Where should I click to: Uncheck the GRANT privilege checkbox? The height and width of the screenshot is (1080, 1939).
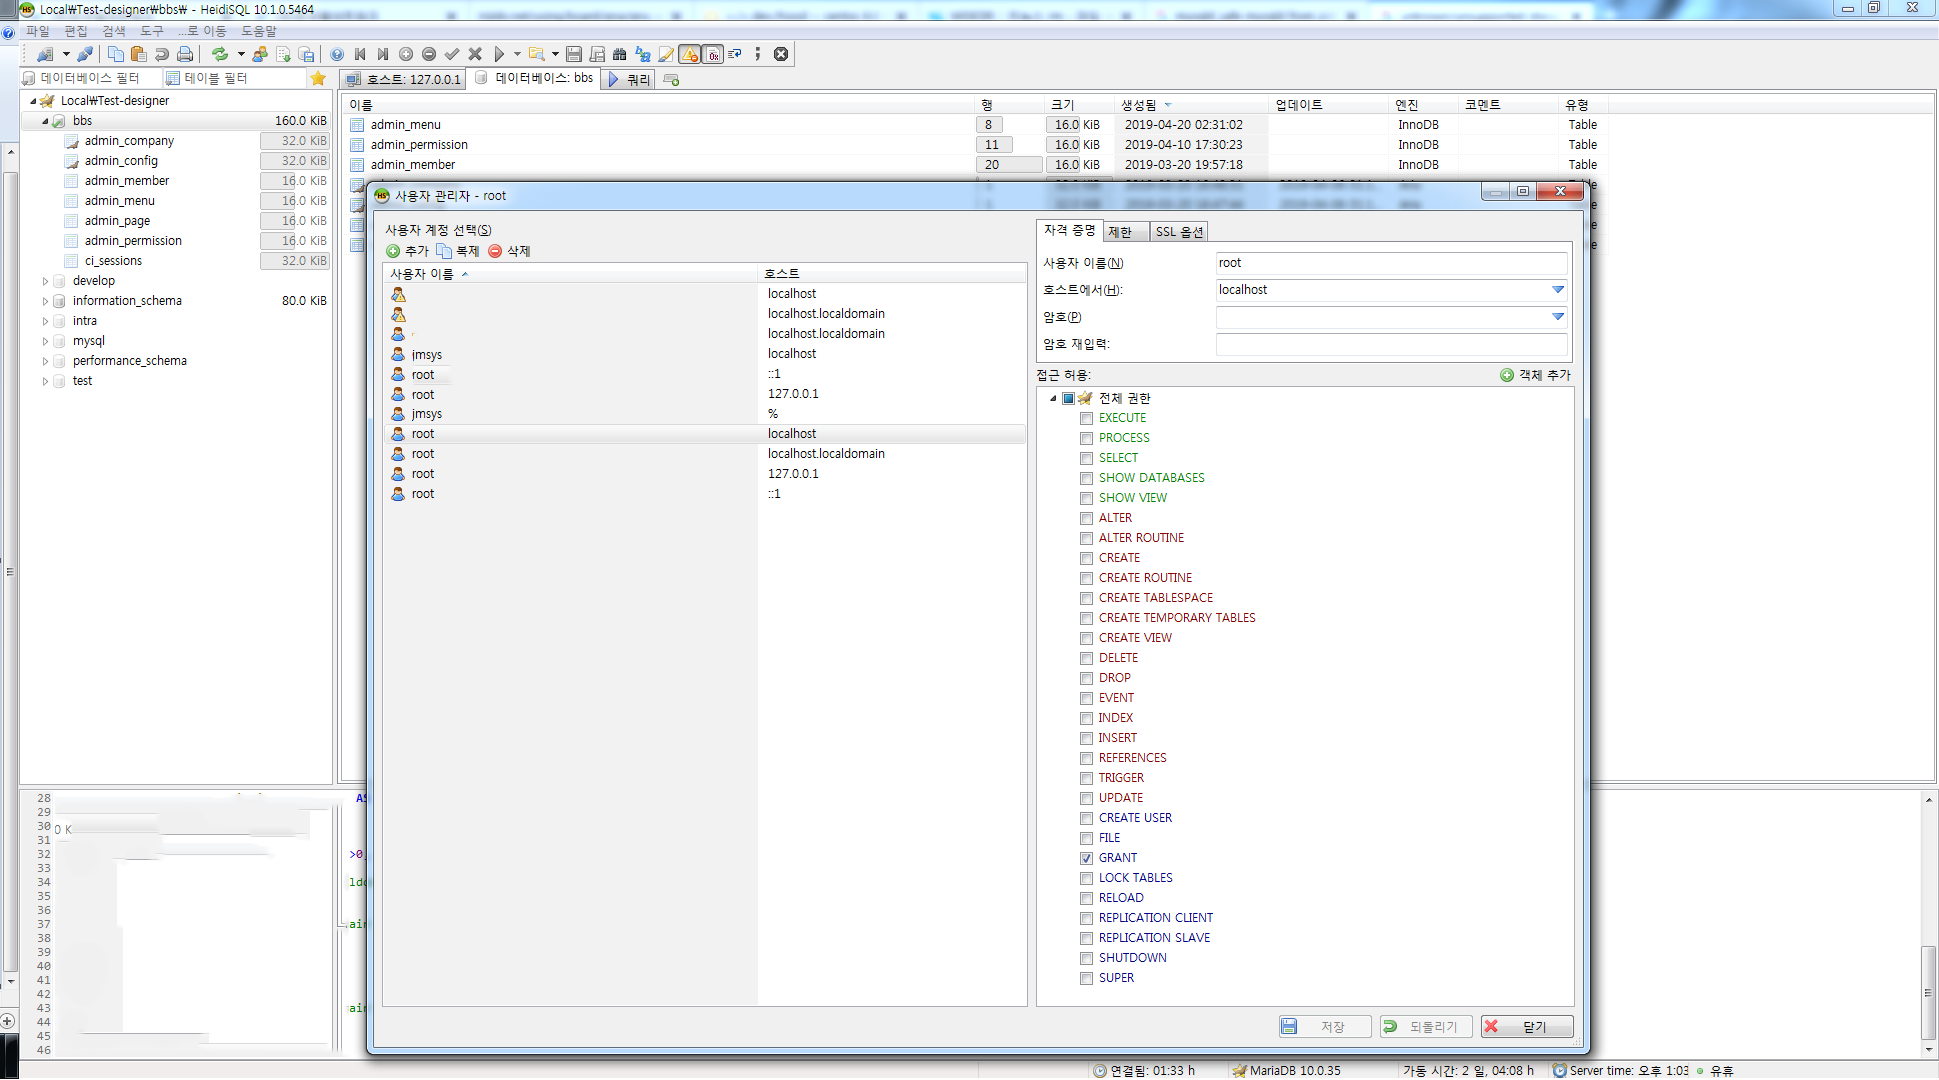pos(1086,858)
